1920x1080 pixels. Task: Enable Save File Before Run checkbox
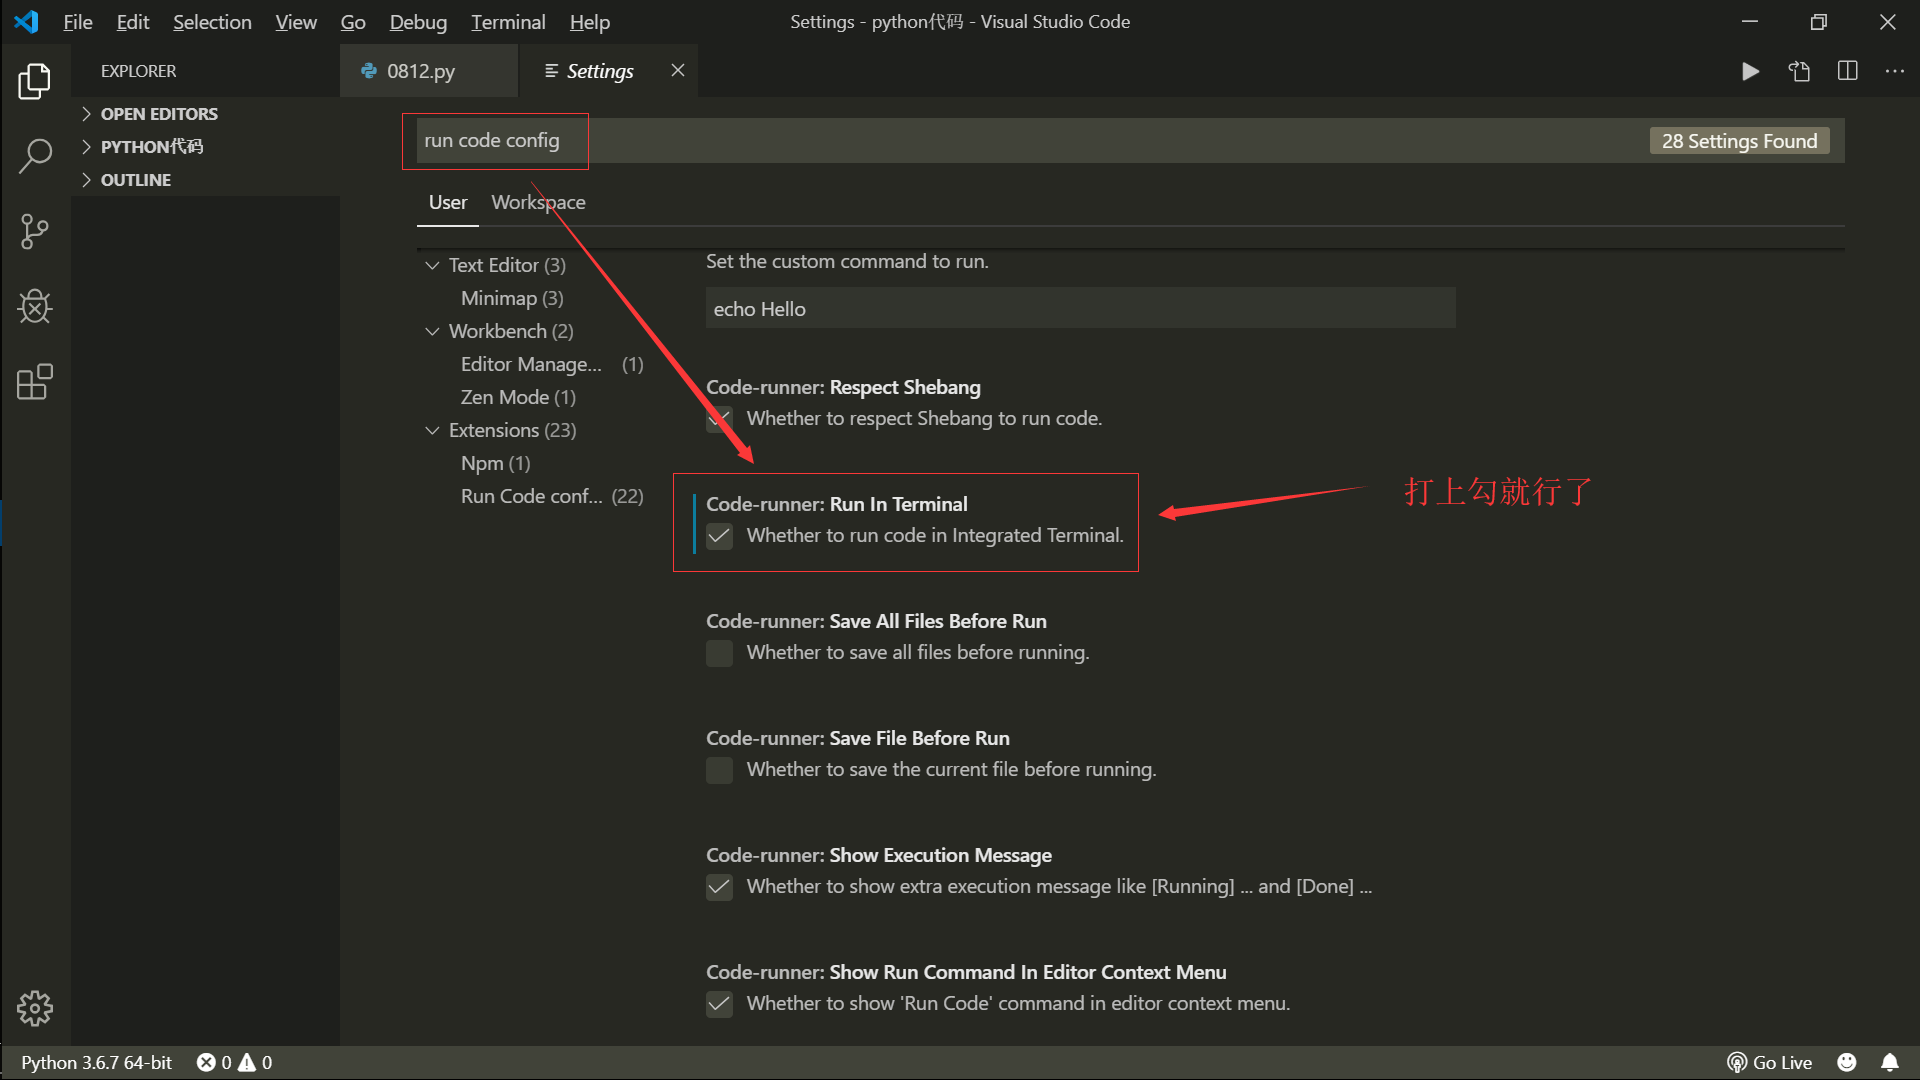click(x=719, y=770)
